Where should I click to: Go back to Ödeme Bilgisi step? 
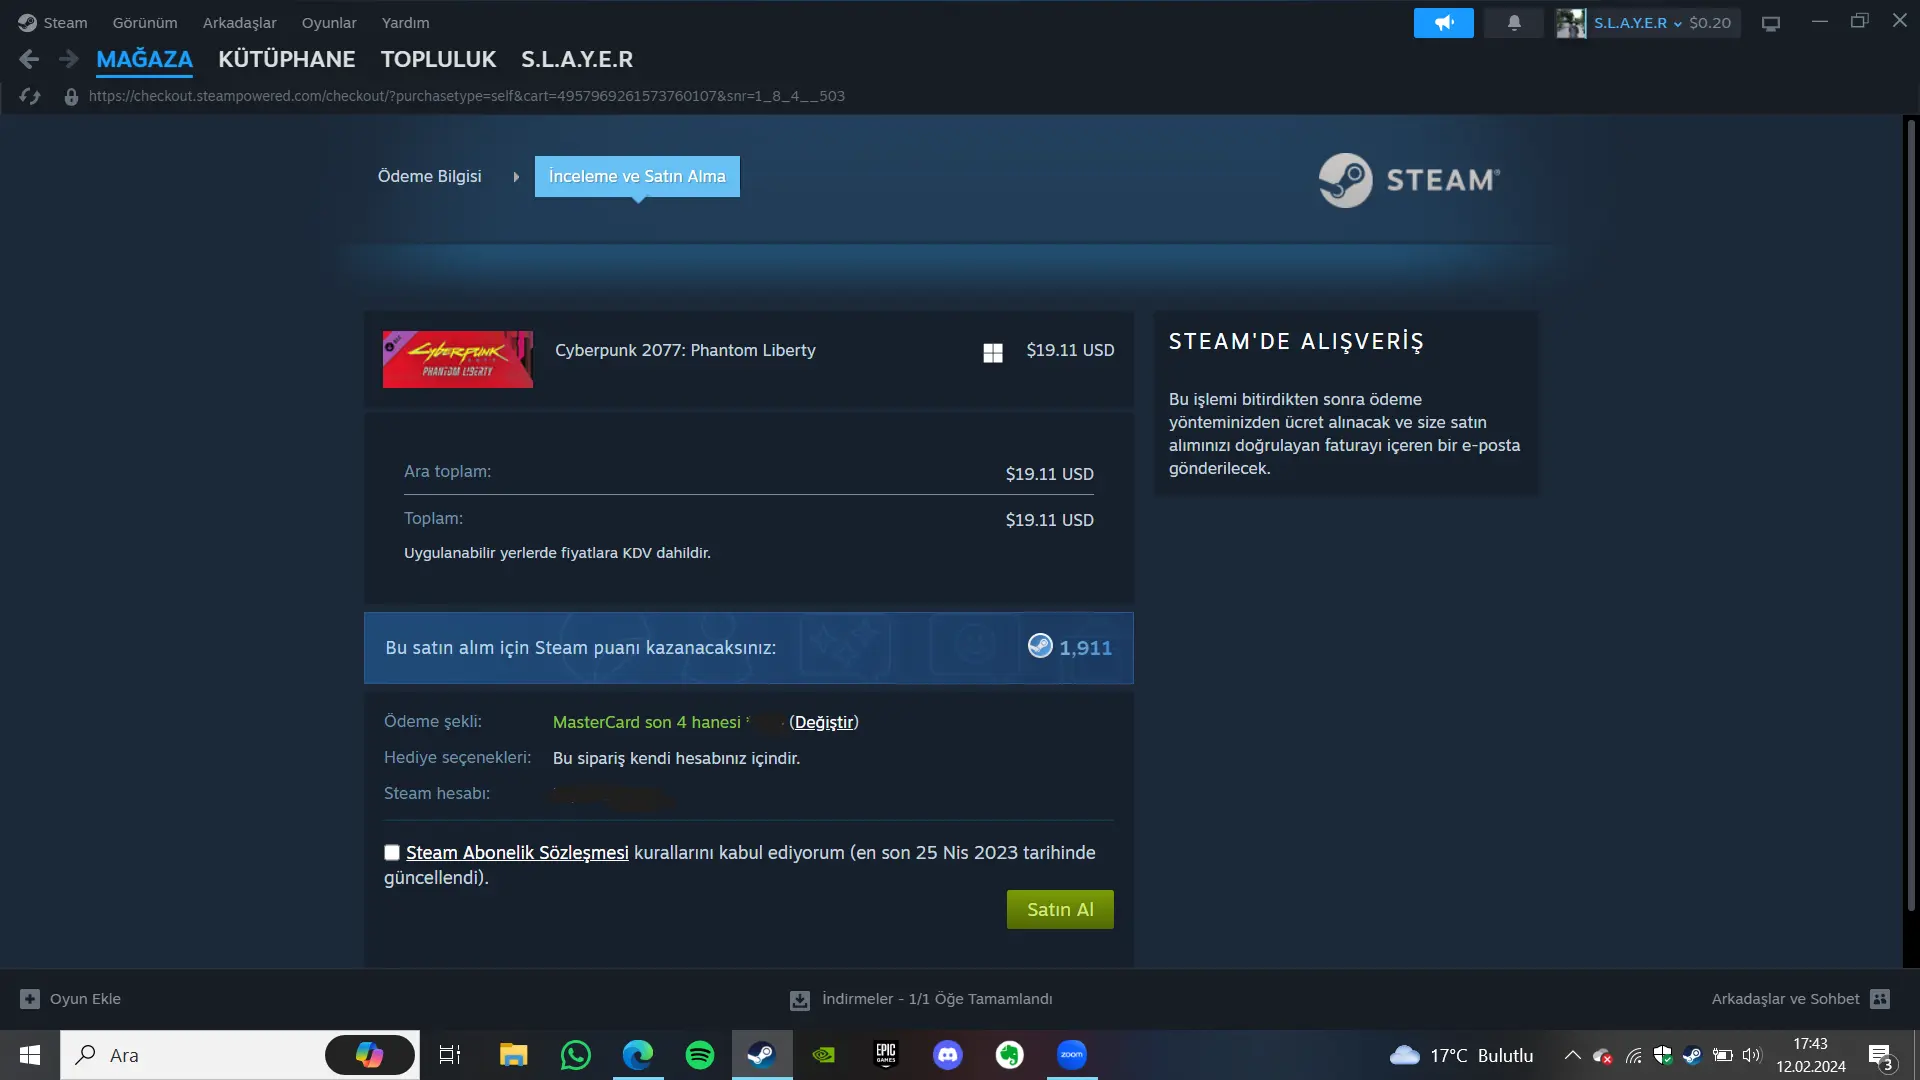429,176
